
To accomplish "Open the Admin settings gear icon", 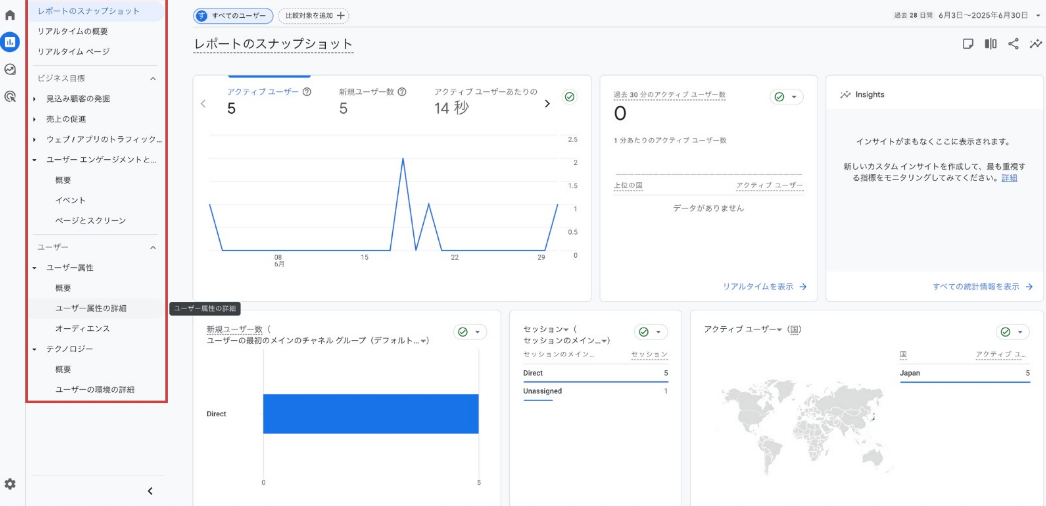I will pos(10,484).
